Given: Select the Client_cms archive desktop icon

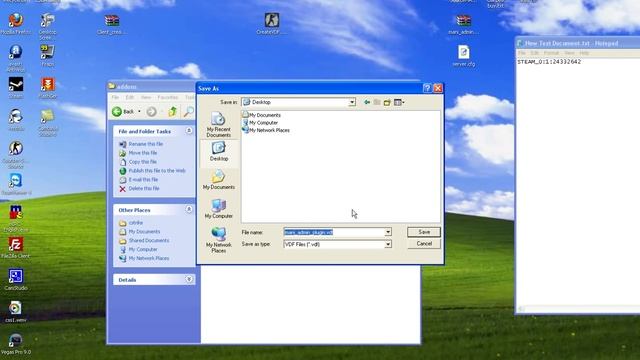Looking at the screenshot, I should coord(111,24).
